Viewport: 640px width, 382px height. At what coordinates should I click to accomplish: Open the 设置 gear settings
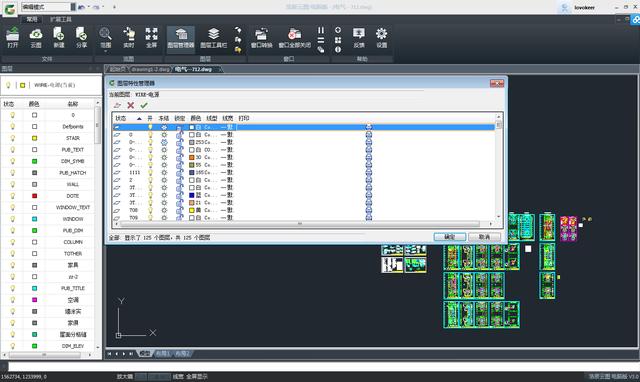pos(382,38)
